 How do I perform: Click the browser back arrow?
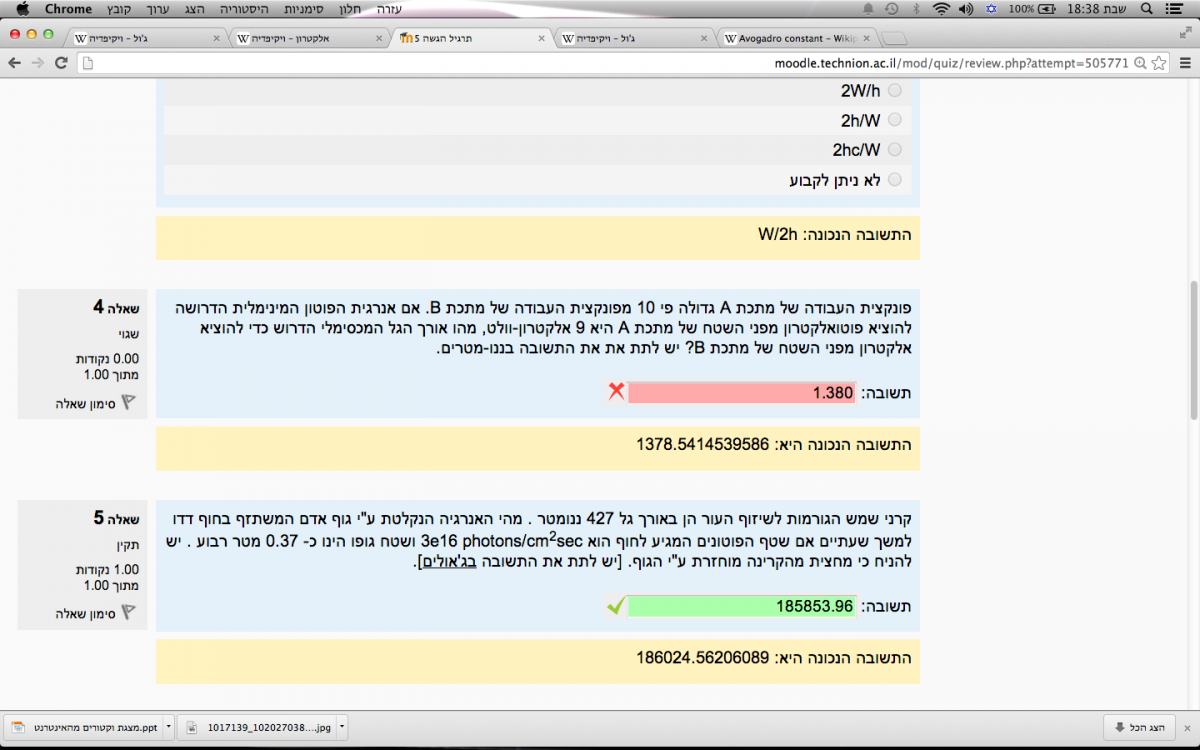coord(15,63)
